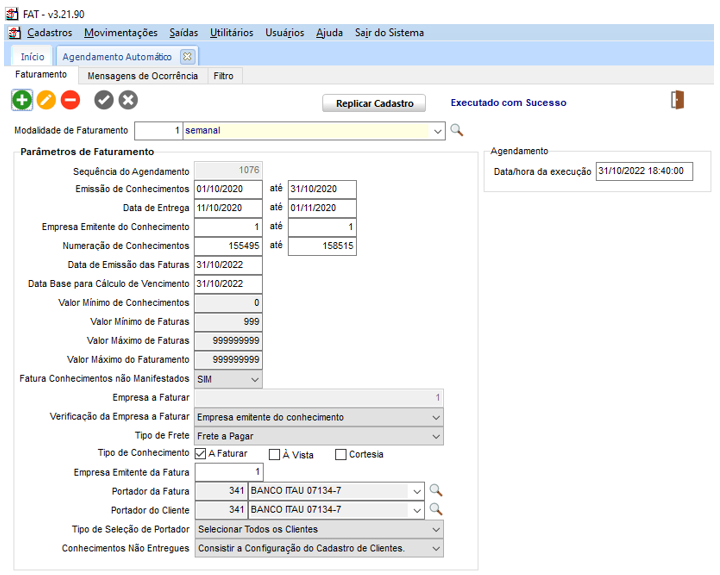Click the Data/hora da execução field
This screenshot has width=720, height=575.
[x=643, y=171]
